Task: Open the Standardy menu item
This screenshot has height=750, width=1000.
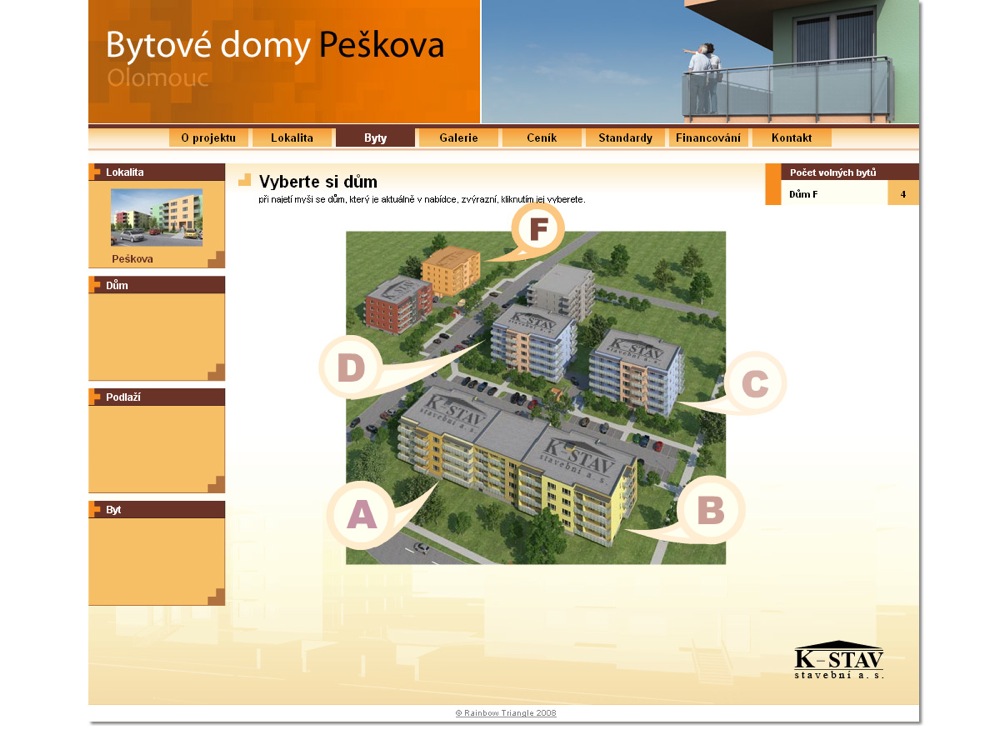Action: [x=625, y=138]
